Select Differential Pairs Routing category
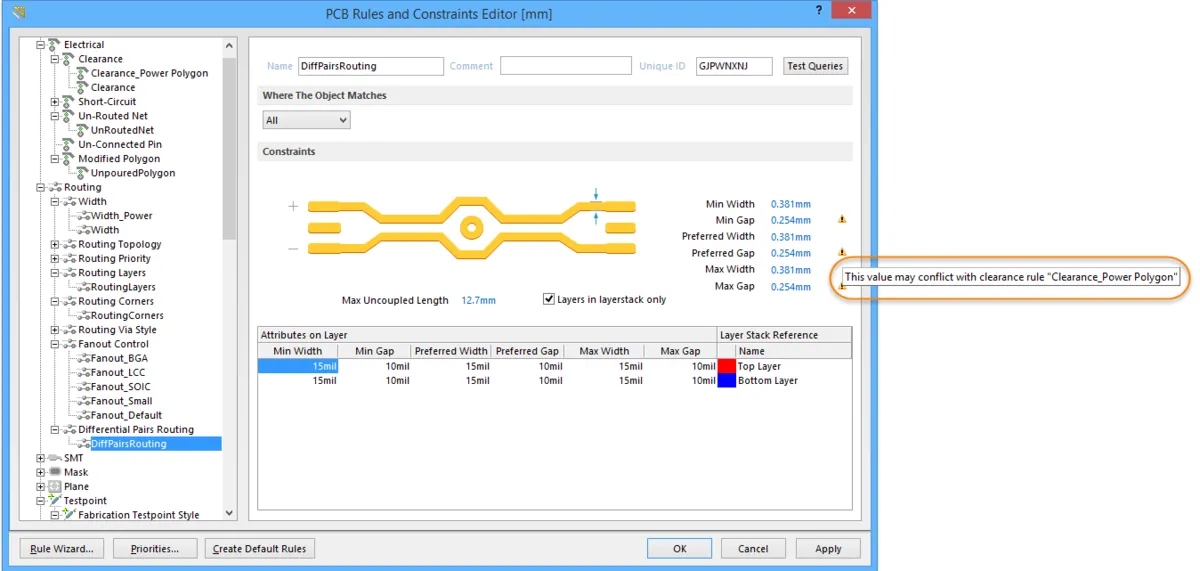 click(136, 429)
